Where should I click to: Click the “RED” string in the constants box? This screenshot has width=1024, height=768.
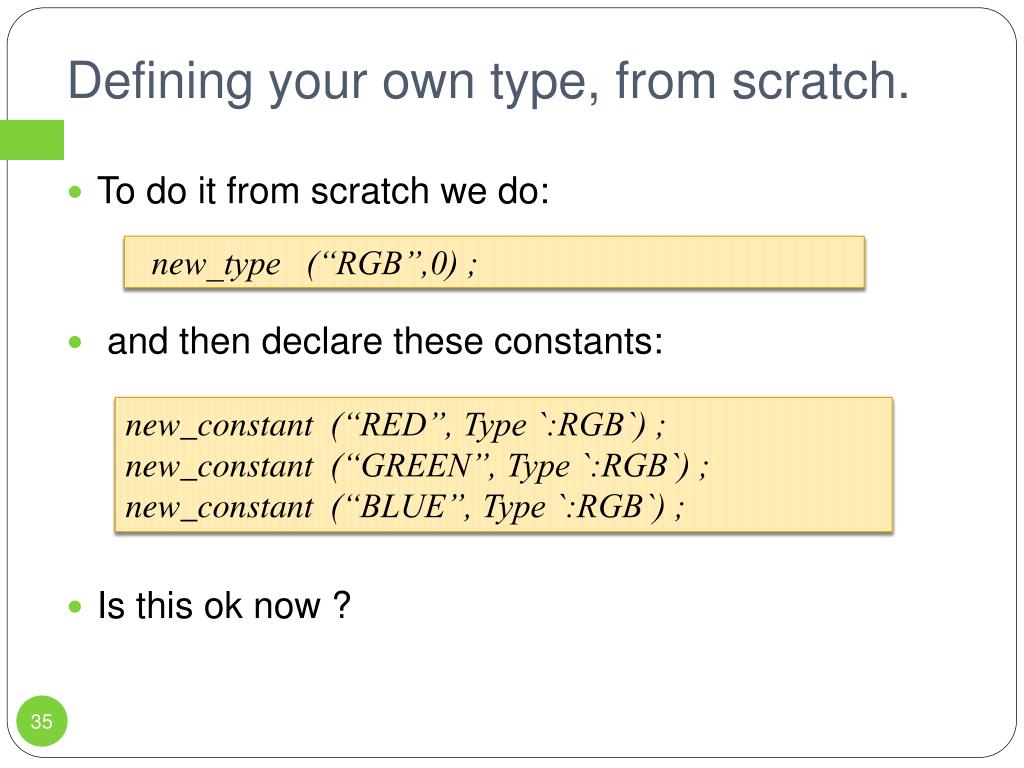point(392,426)
